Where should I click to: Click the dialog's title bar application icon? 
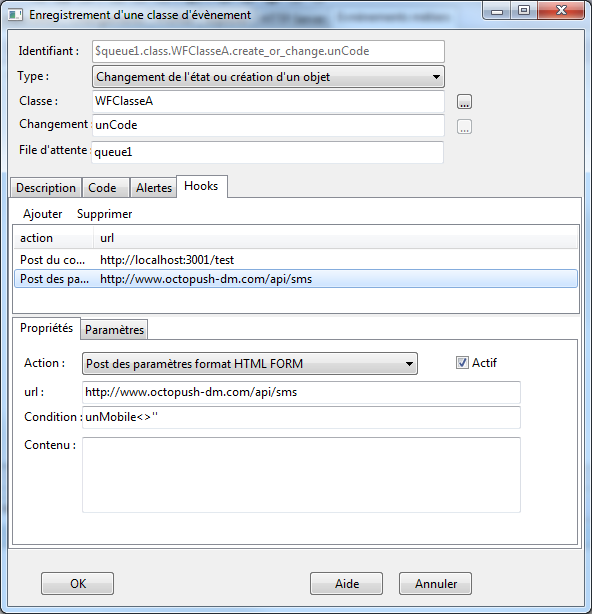point(15,15)
